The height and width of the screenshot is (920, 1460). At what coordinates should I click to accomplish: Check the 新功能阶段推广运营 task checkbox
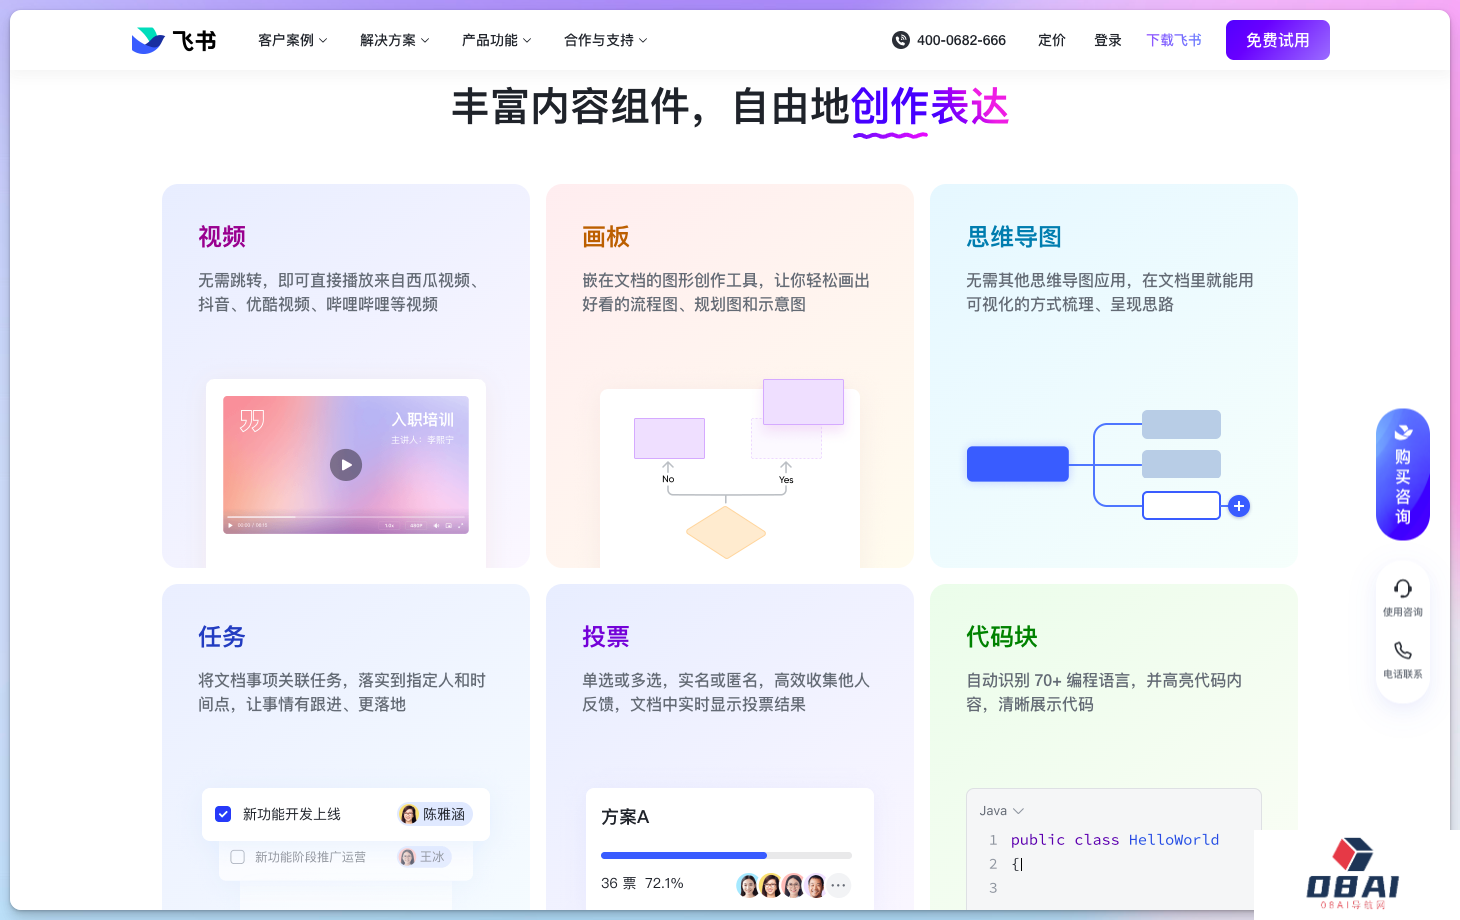(238, 857)
